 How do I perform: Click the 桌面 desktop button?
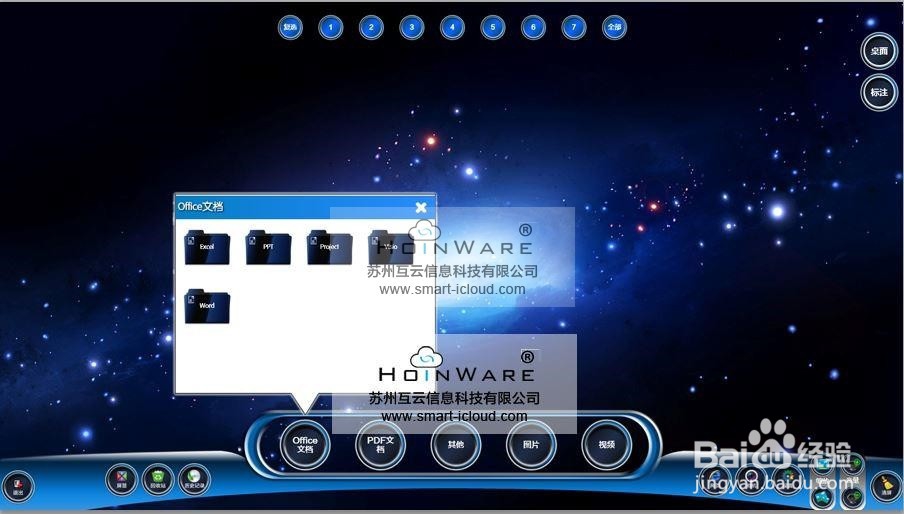879,51
